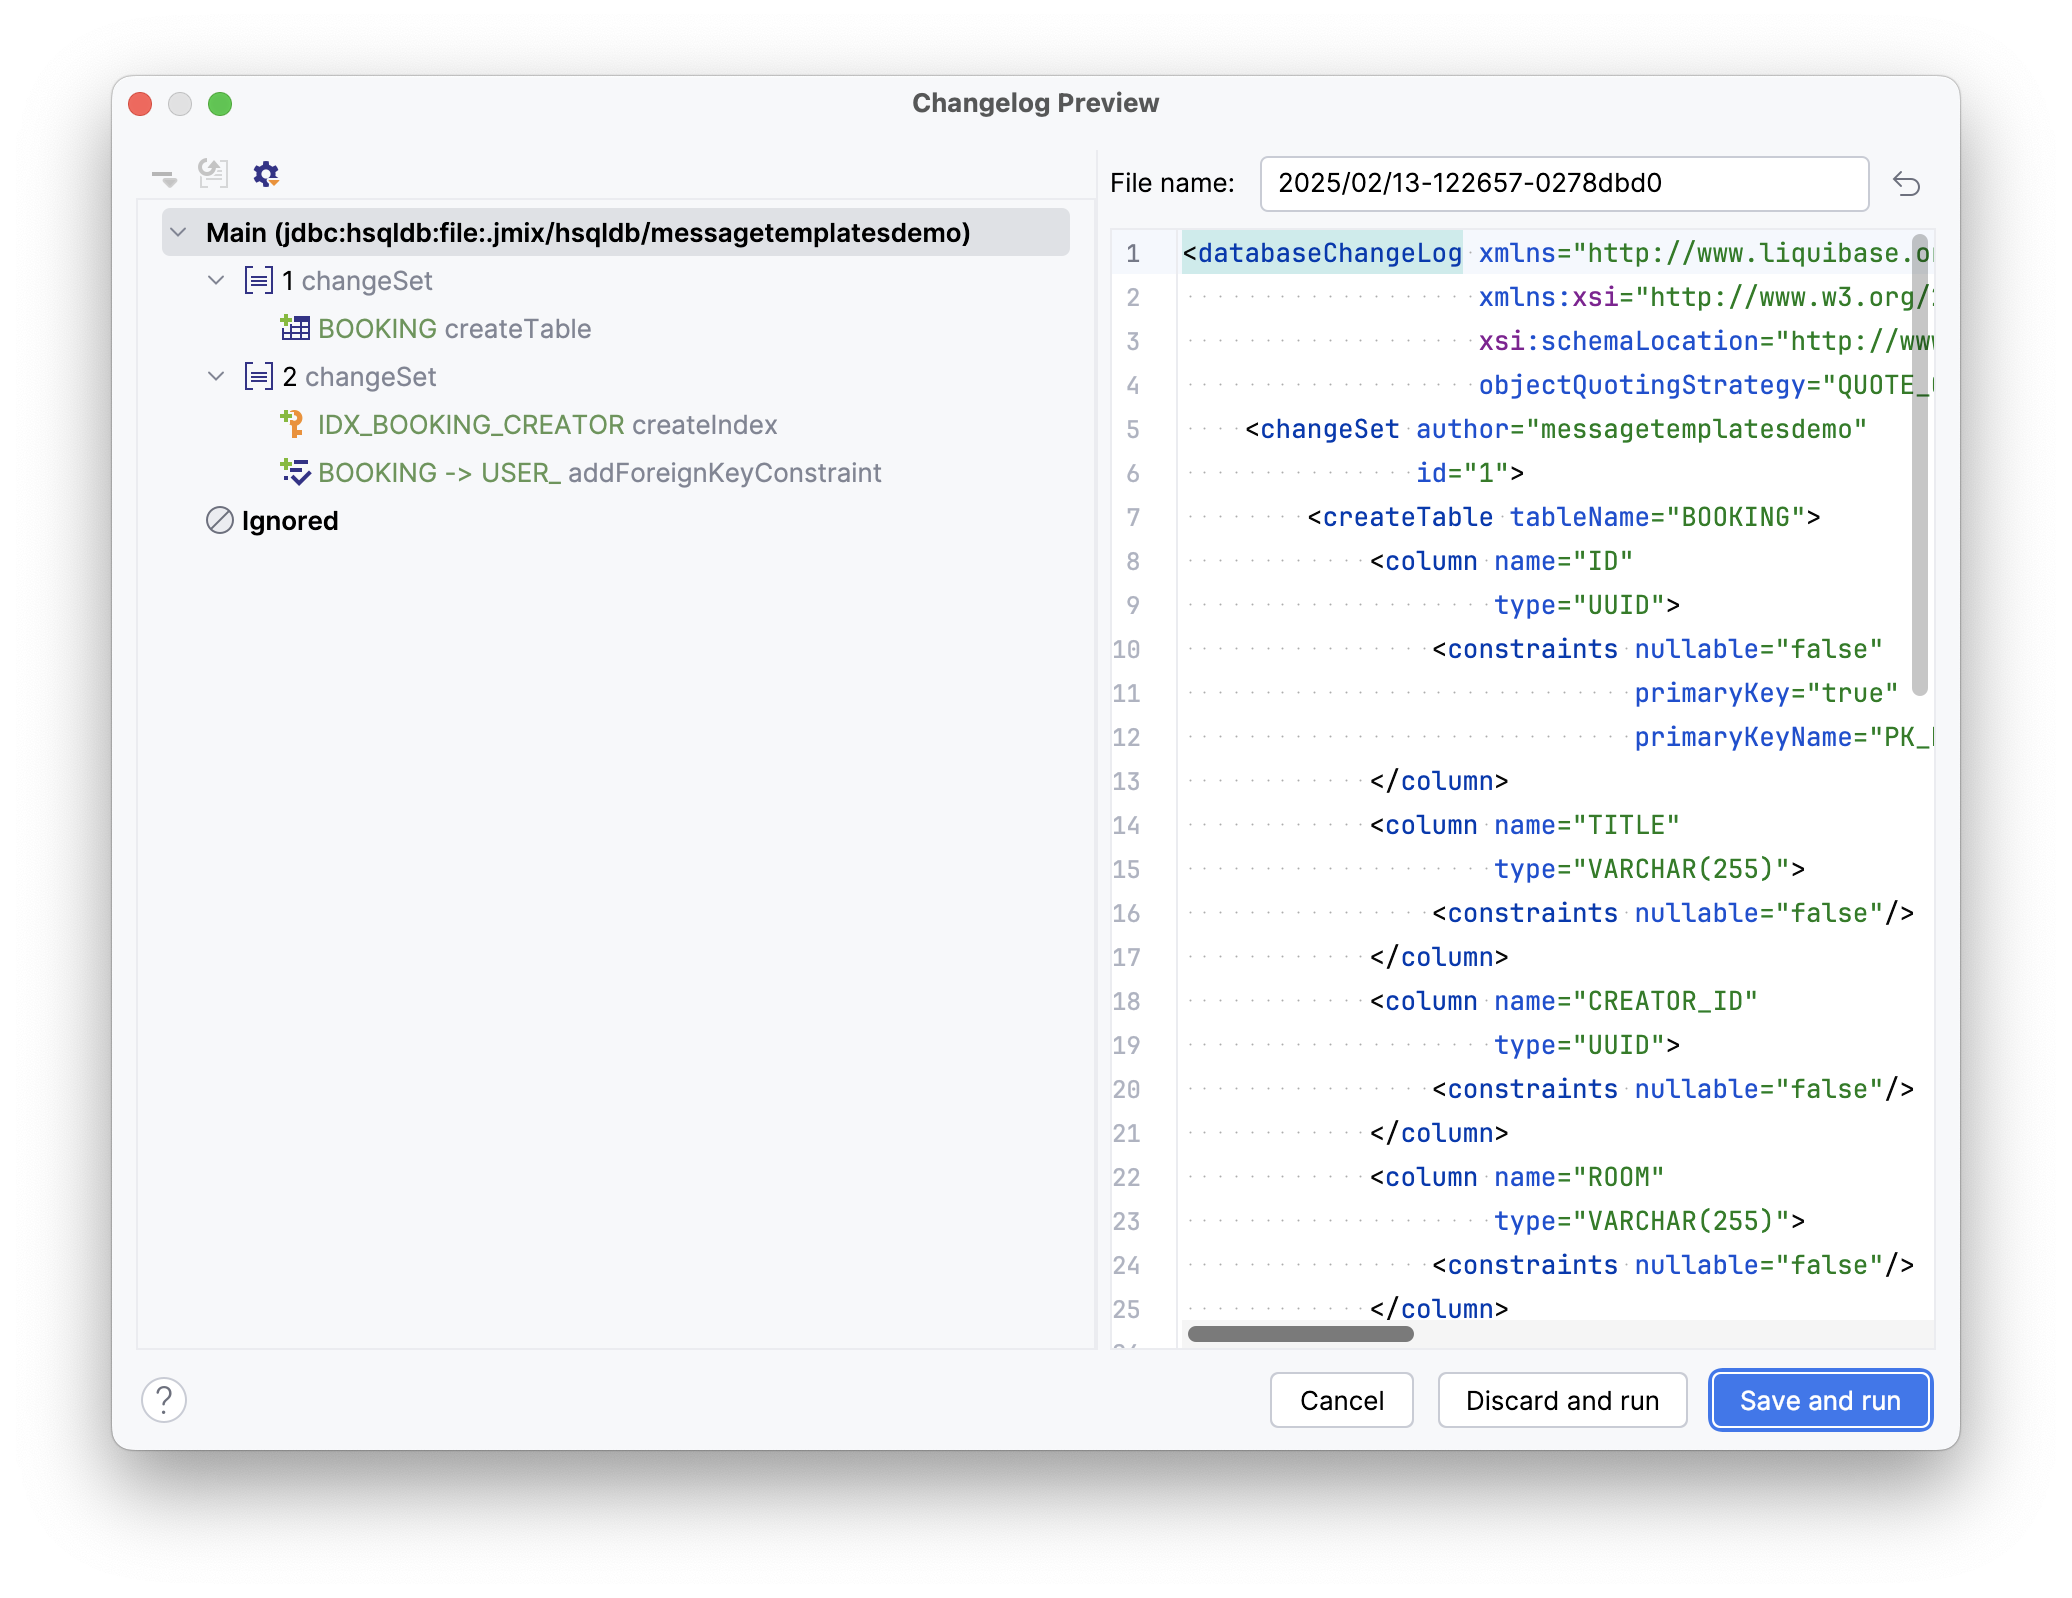Viewport: 2072px width, 1598px height.
Task: Click the addForeignKeyConstraint icon
Action: coord(295,472)
